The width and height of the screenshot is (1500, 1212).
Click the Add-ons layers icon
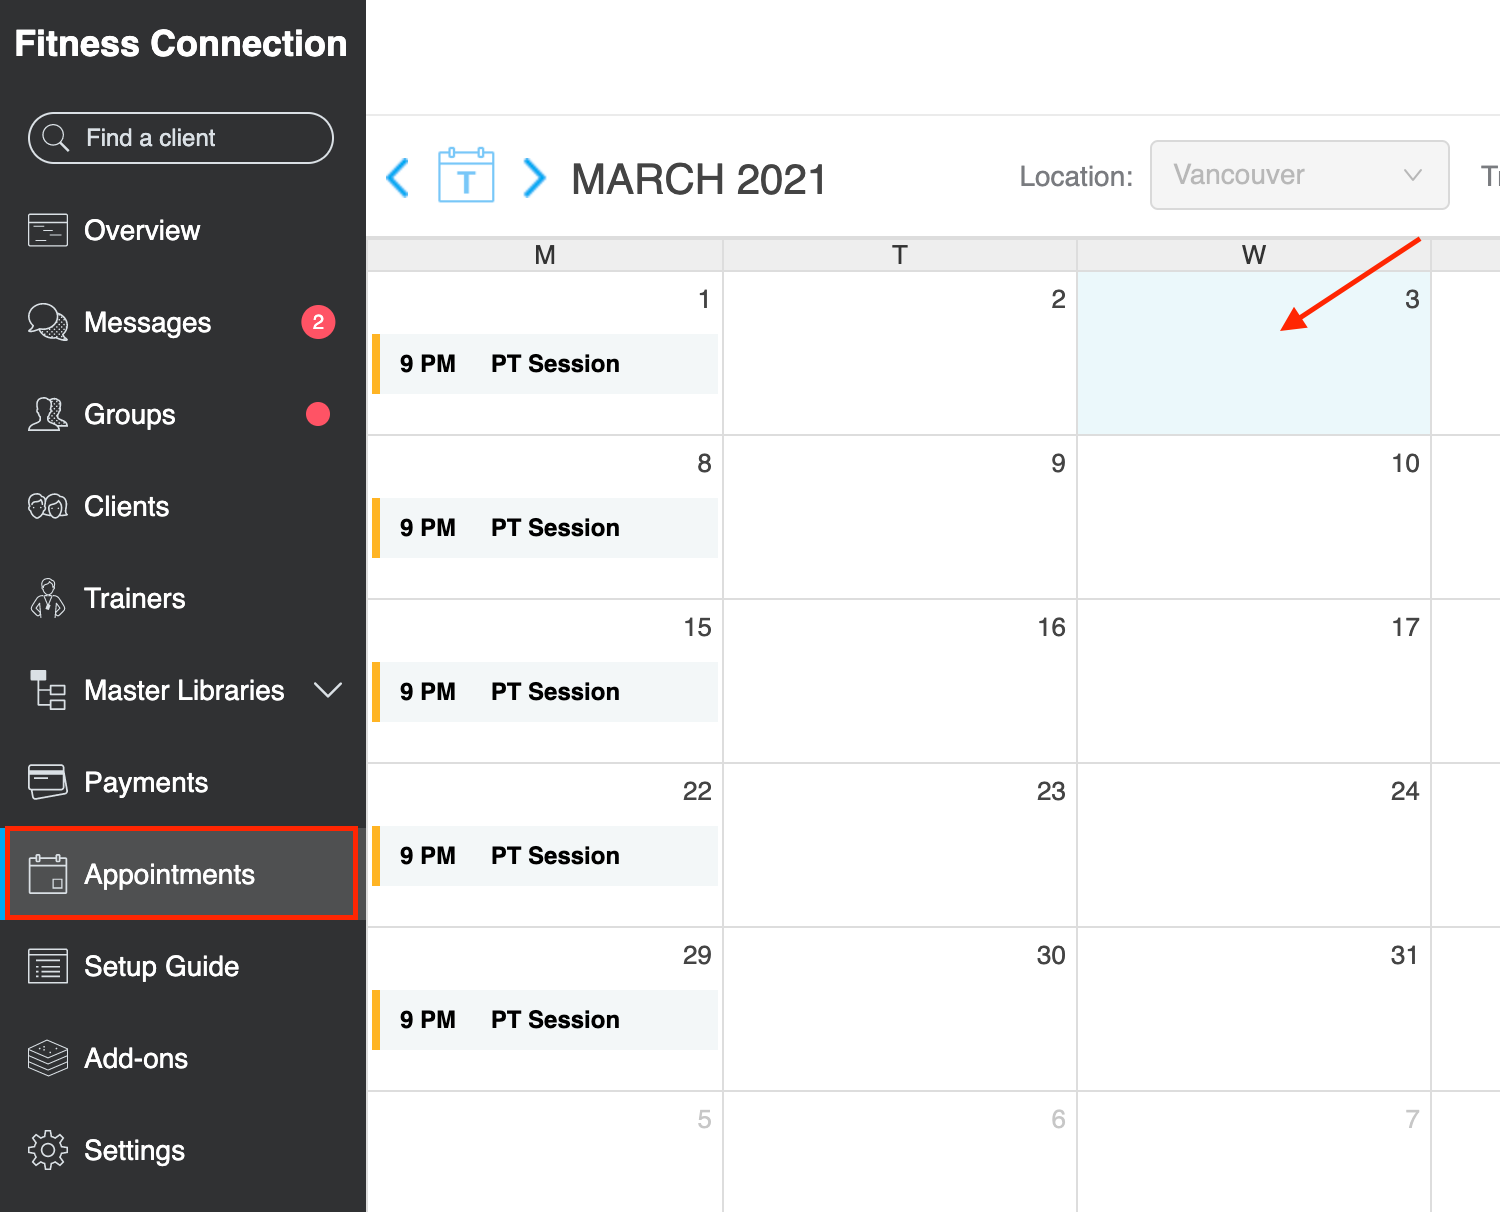[48, 1058]
